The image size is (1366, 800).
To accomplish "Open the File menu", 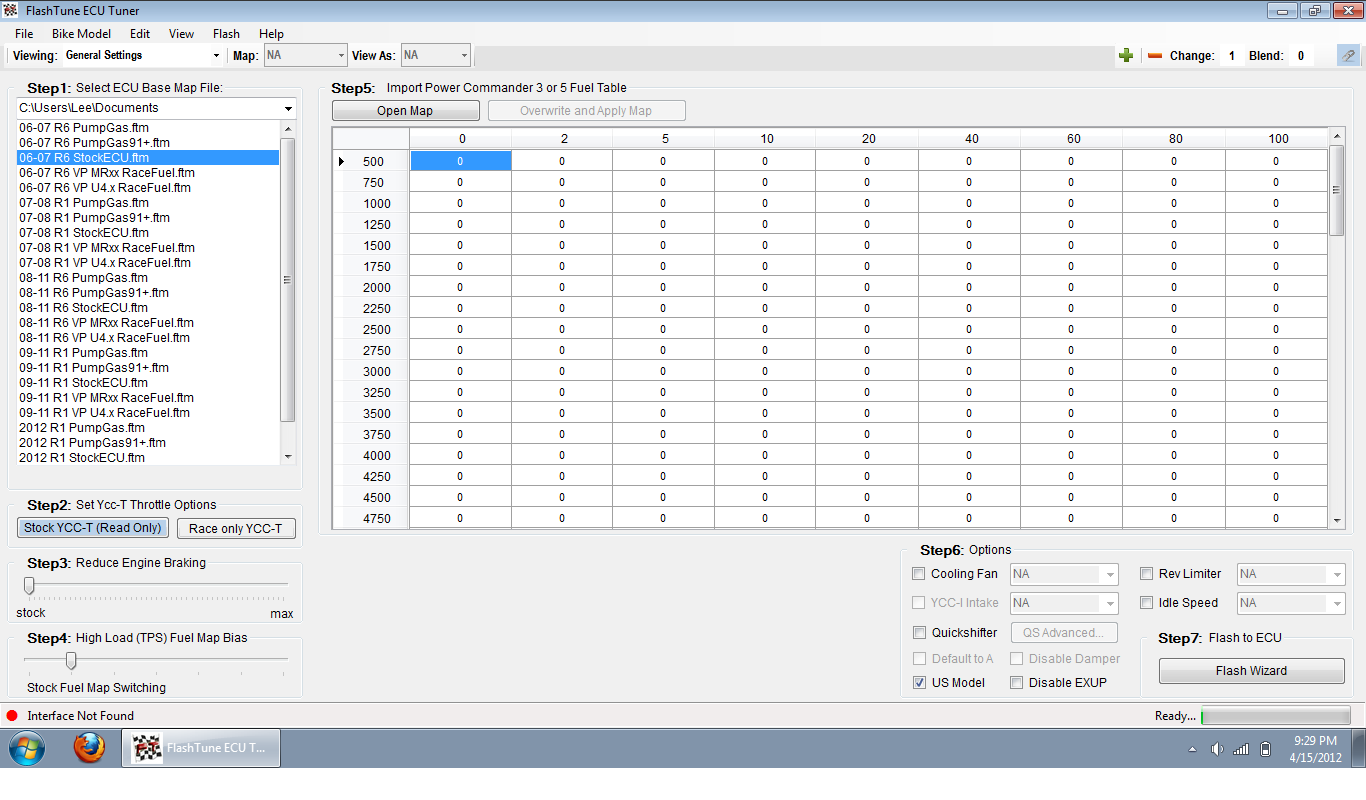I will 24,34.
